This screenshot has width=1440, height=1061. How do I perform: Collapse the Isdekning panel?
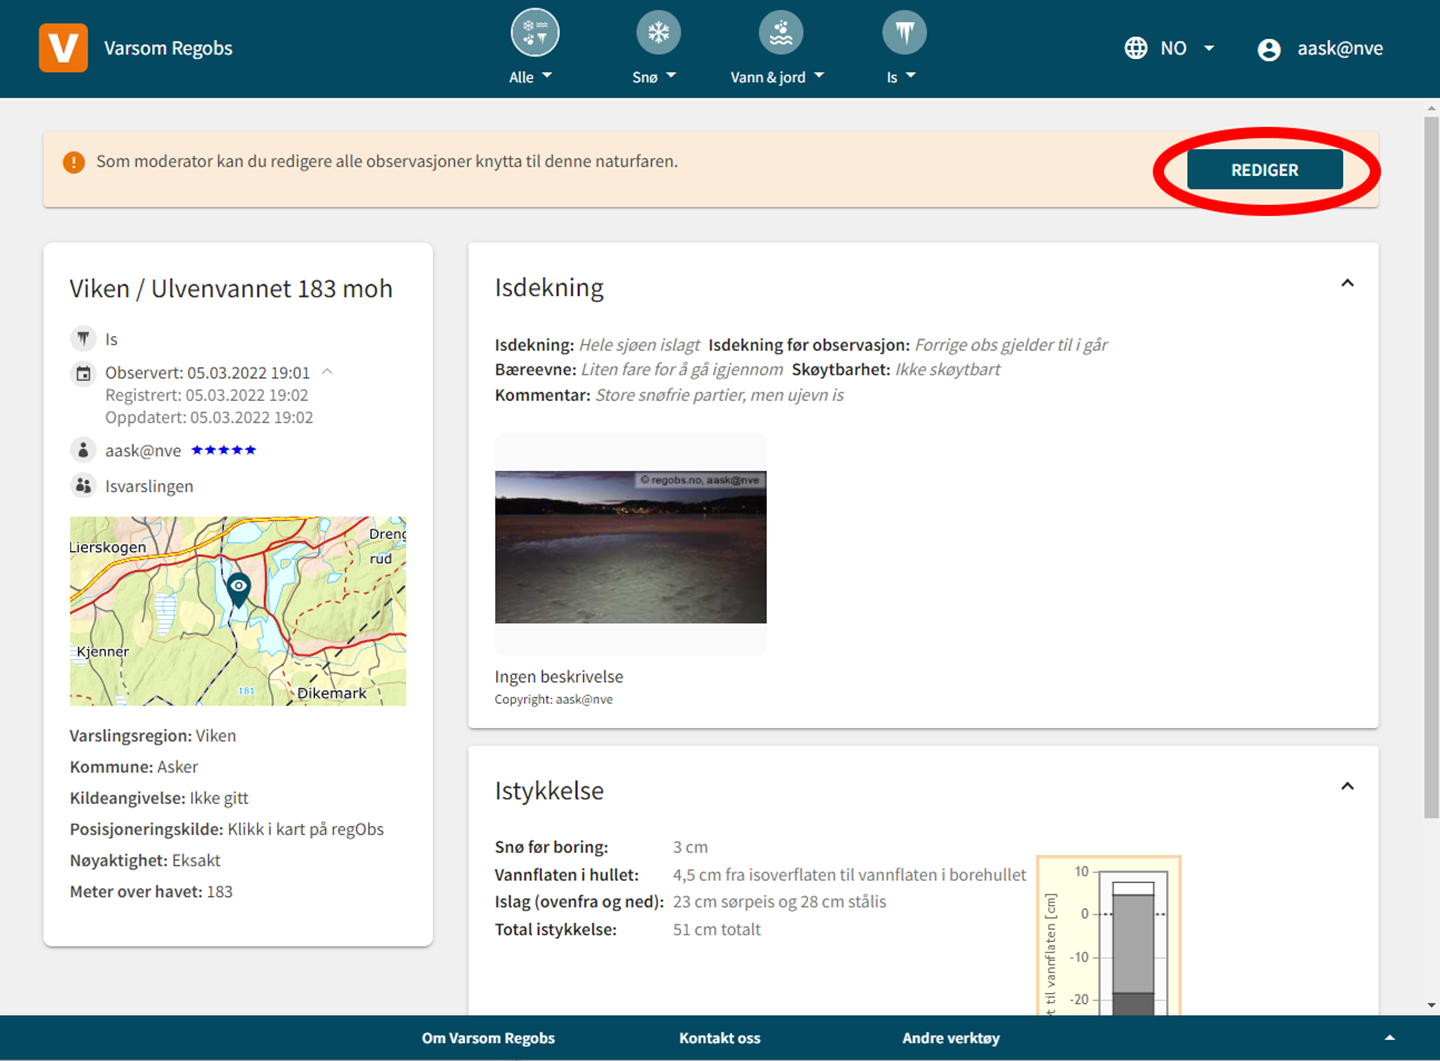pos(1347,284)
